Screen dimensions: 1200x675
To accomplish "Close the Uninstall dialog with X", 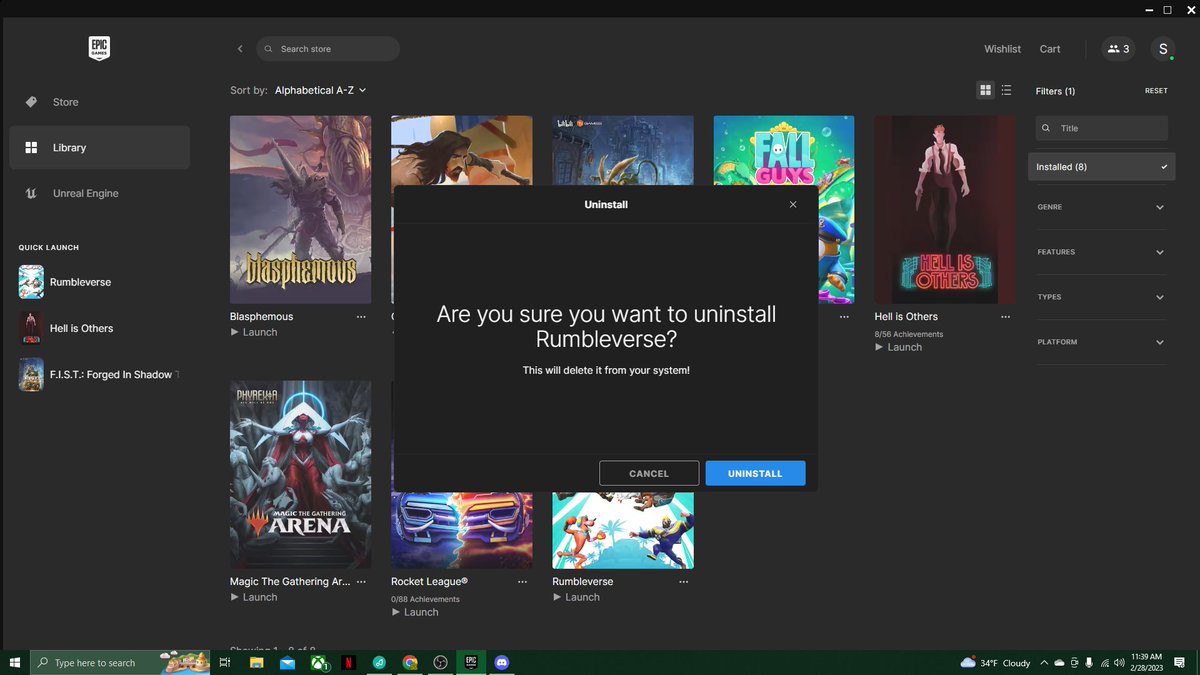I will [793, 204].
